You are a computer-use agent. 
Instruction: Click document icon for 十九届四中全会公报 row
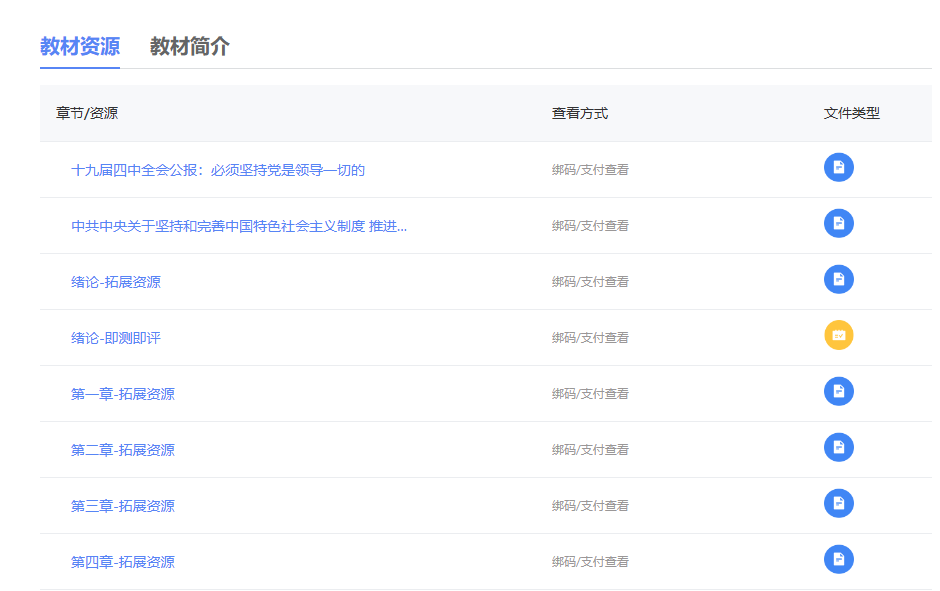(839, 167)
